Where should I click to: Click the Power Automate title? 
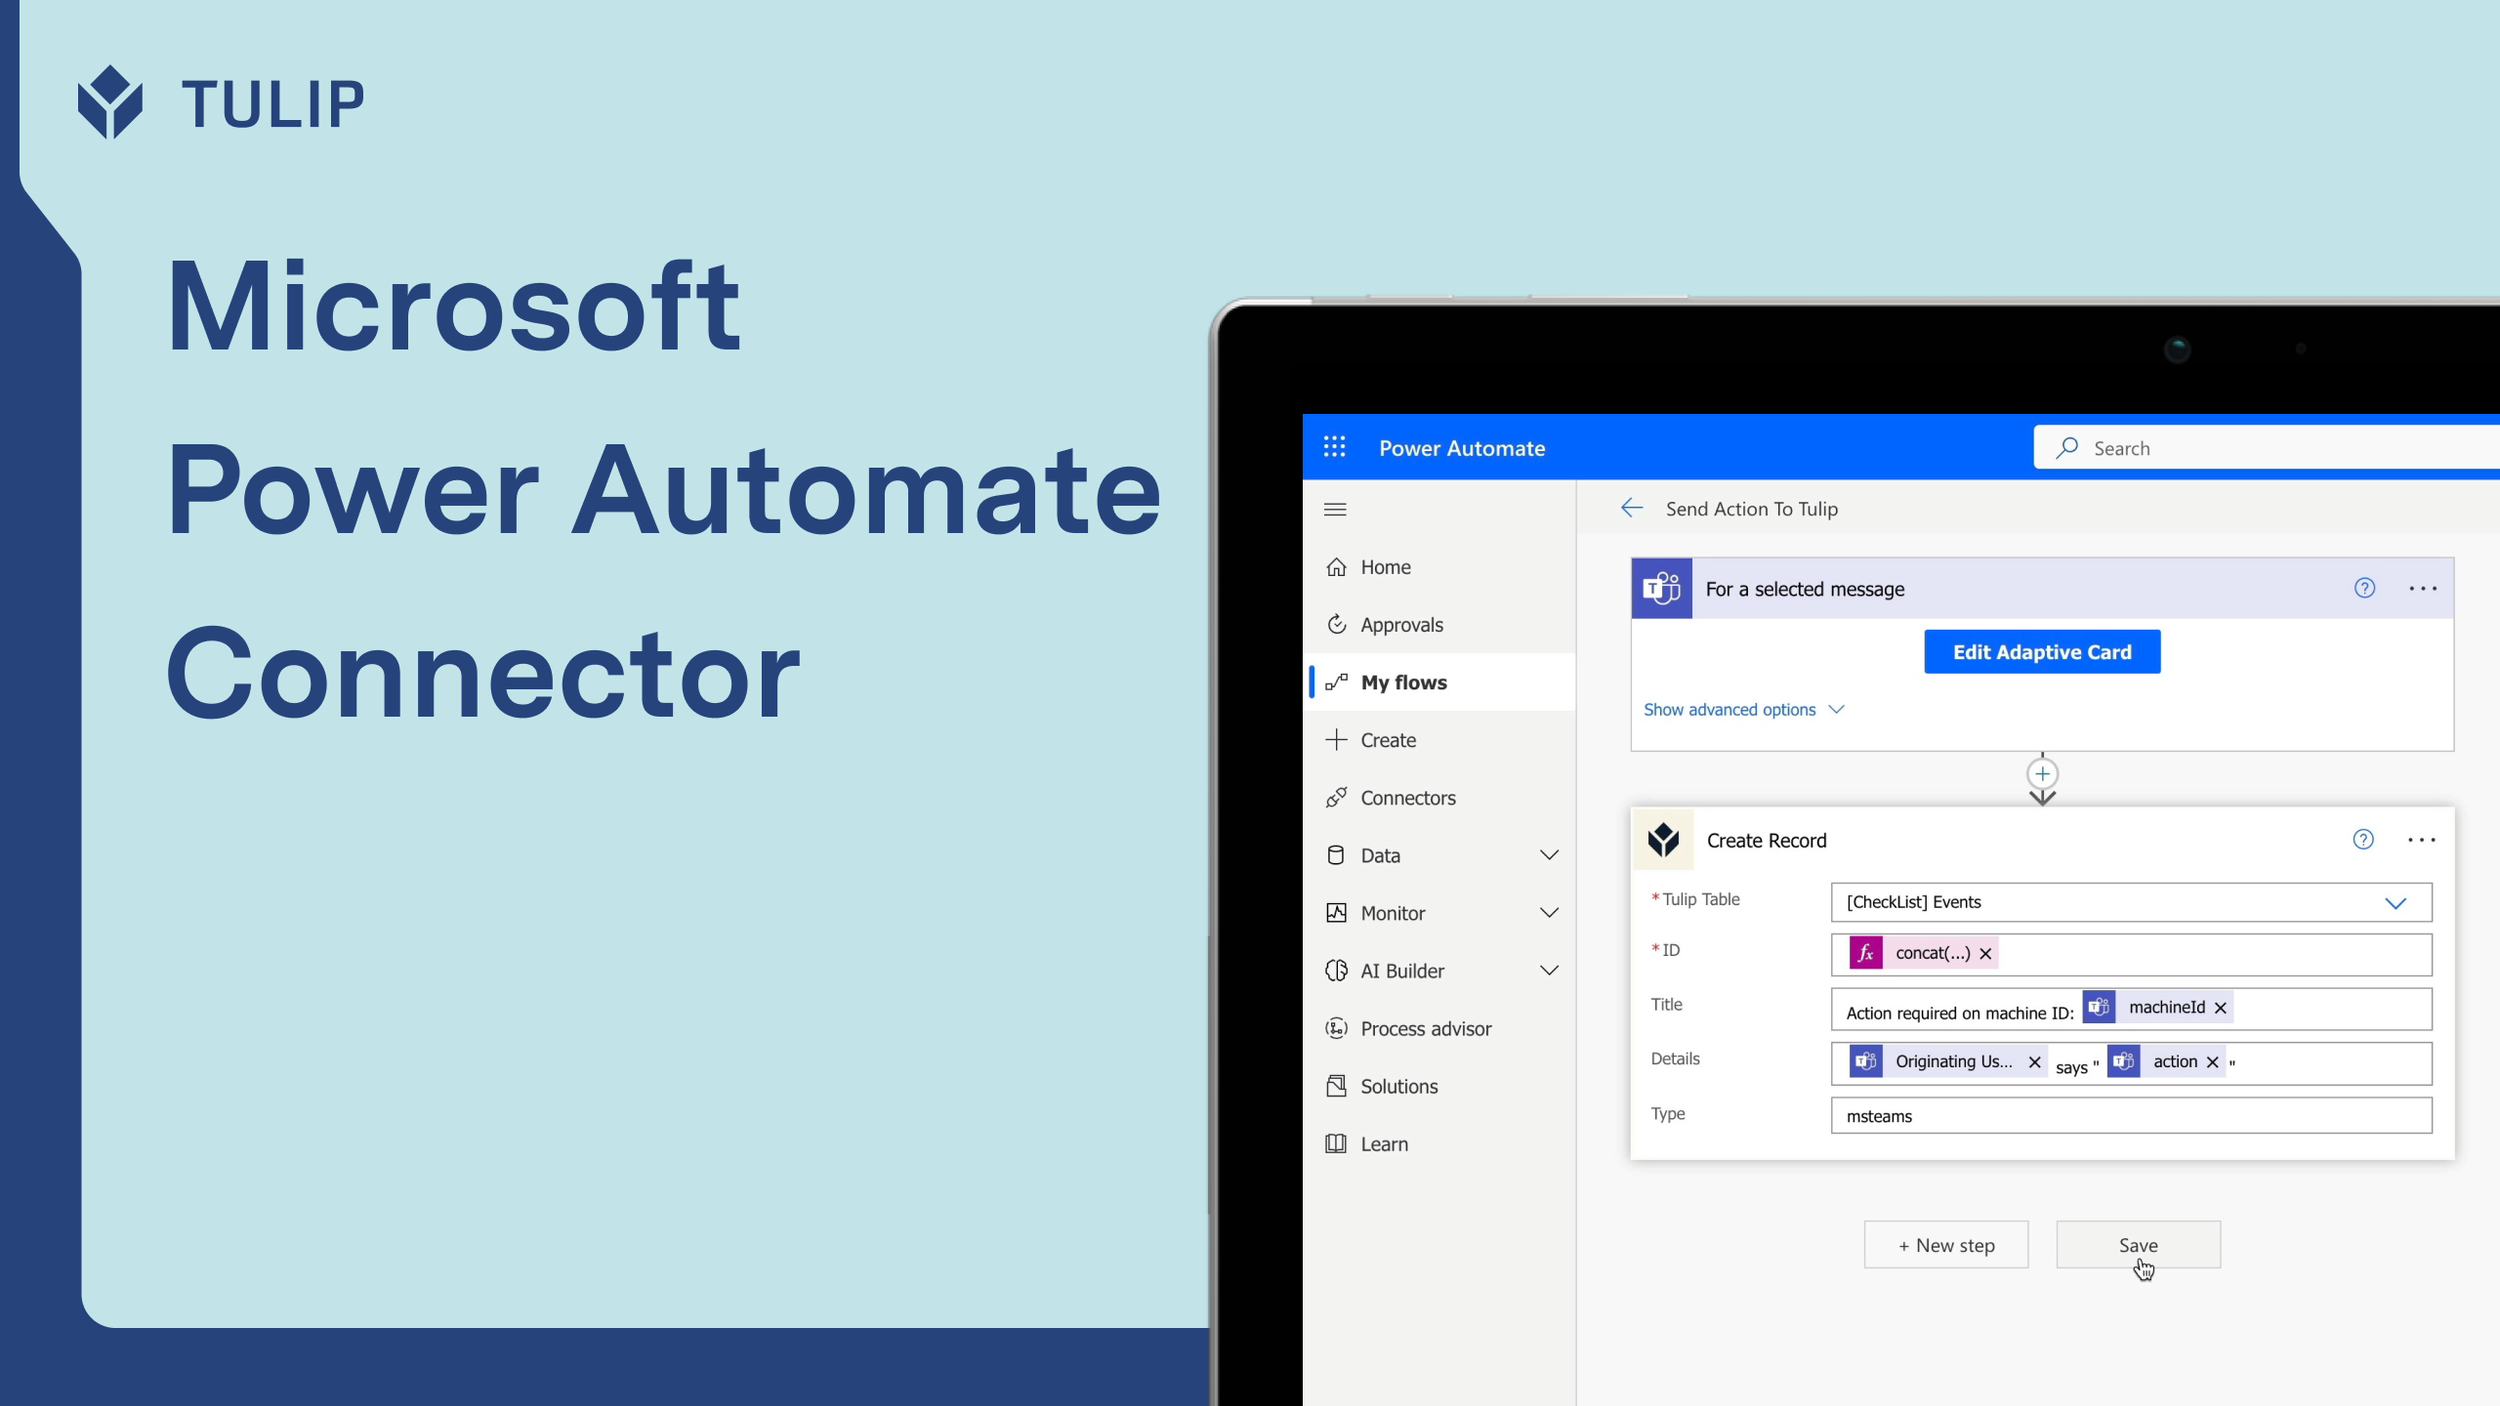1462,448
